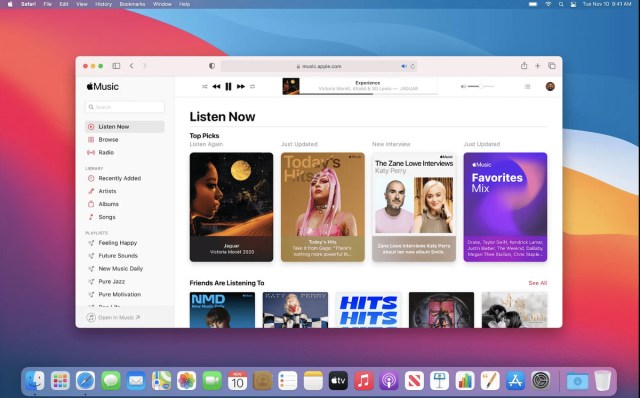Focus the music.apple.com address bar
This screenshot has width=640, height=398.
pos(319,66)
